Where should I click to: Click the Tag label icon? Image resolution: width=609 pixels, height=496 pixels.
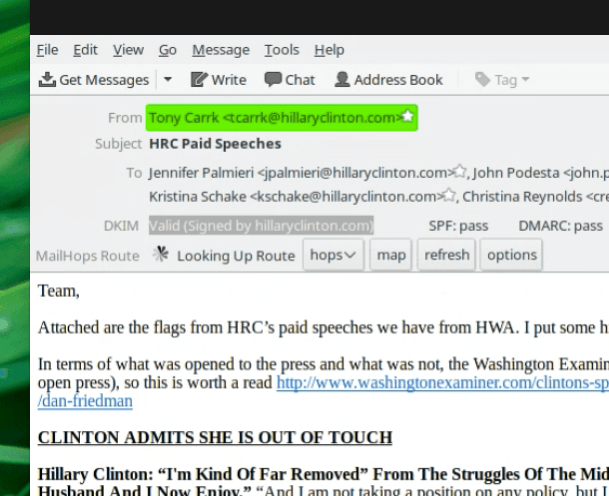[482, 80]
